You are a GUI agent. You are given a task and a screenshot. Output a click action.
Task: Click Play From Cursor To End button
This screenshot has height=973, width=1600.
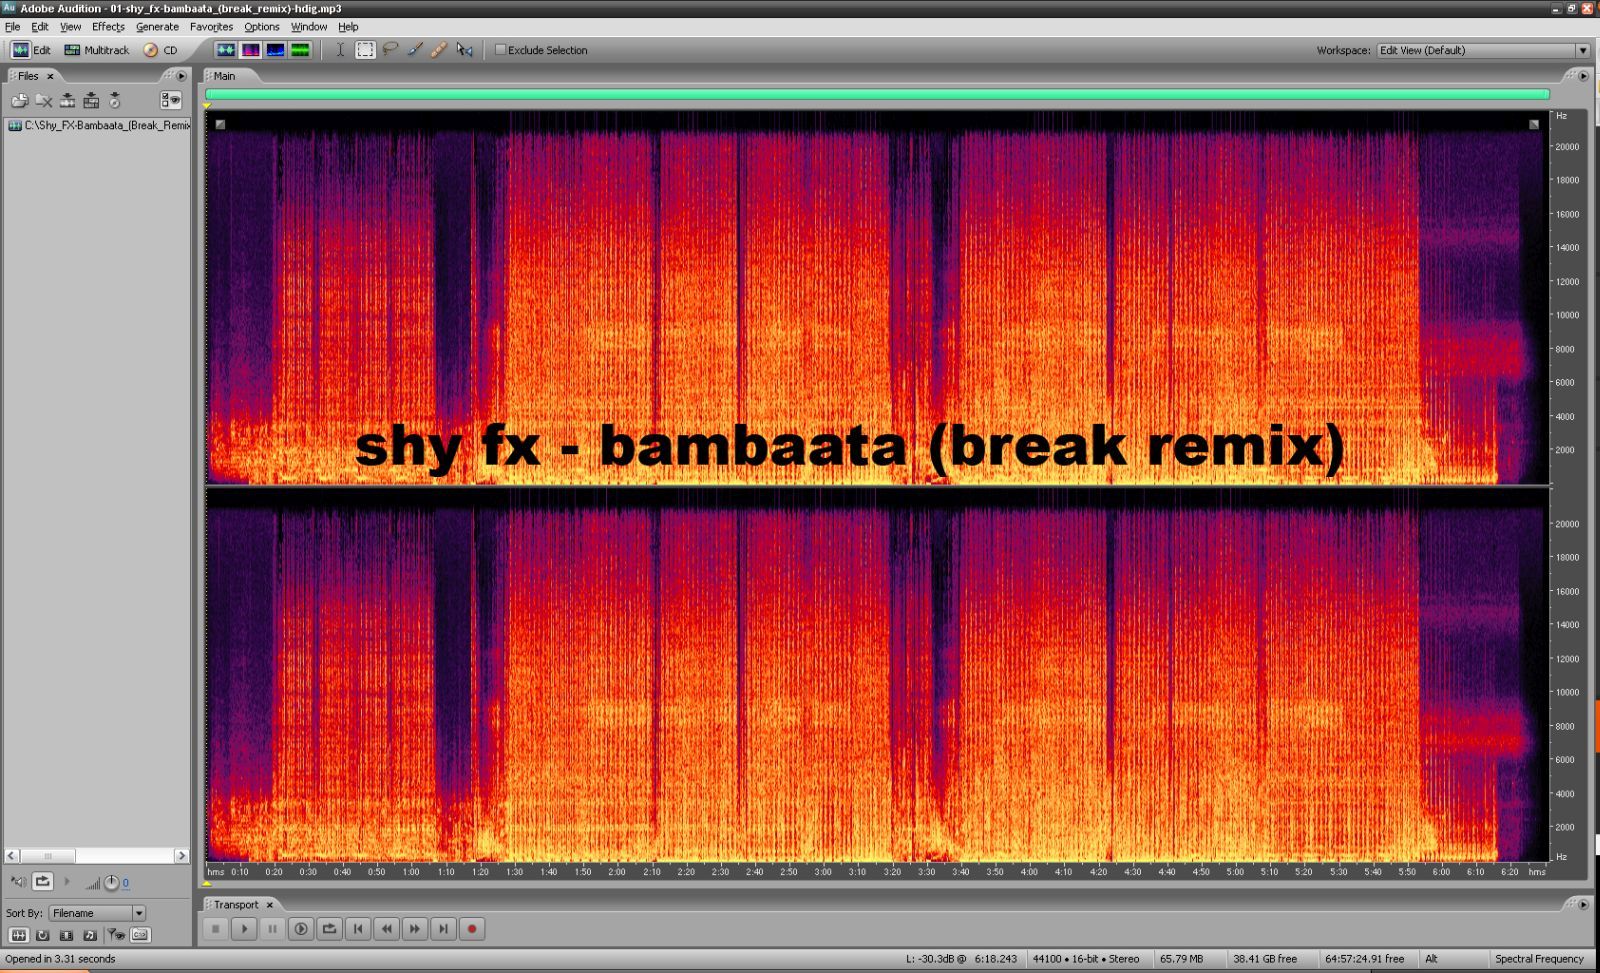tap(300, 929)
